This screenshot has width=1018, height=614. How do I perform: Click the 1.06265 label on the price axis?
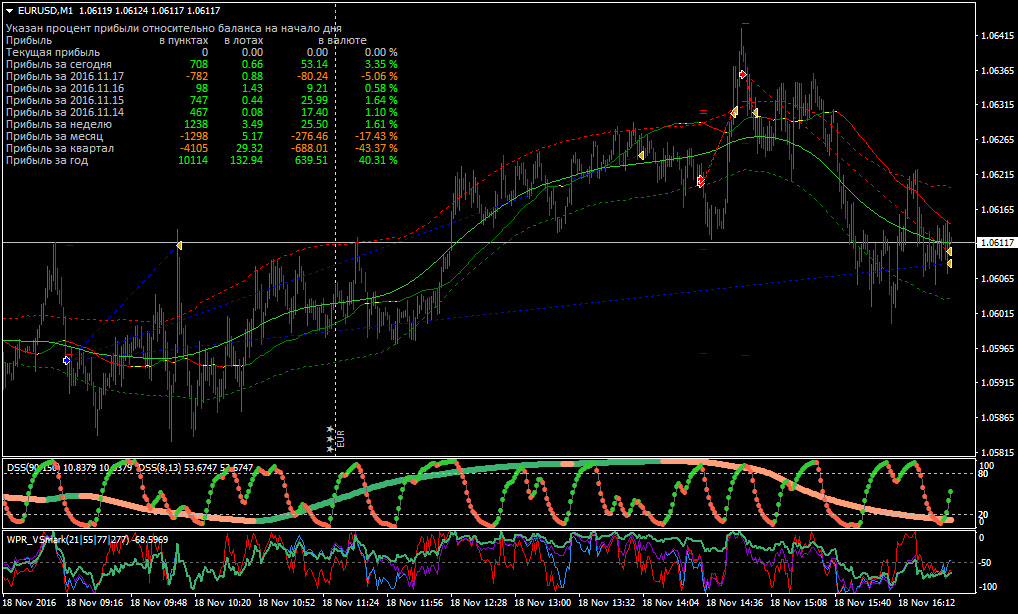[x=998, y=140]
